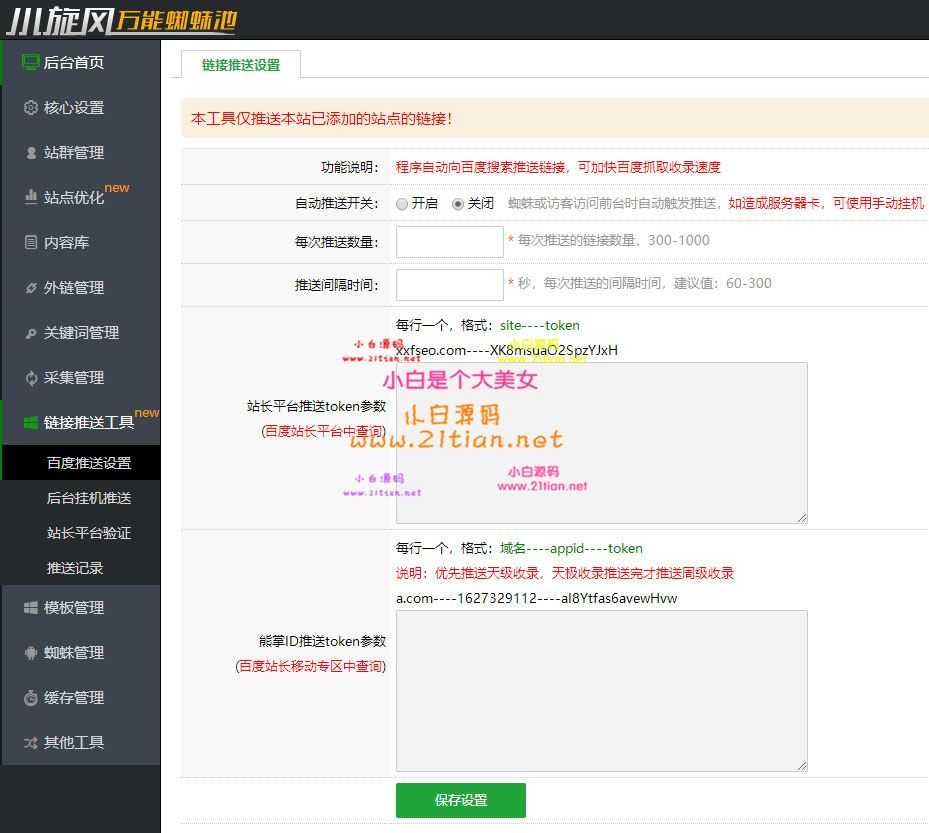Click the document icon beside 内容库
The width and height of the screenshot is (929, 833).
tap(31, 242)
